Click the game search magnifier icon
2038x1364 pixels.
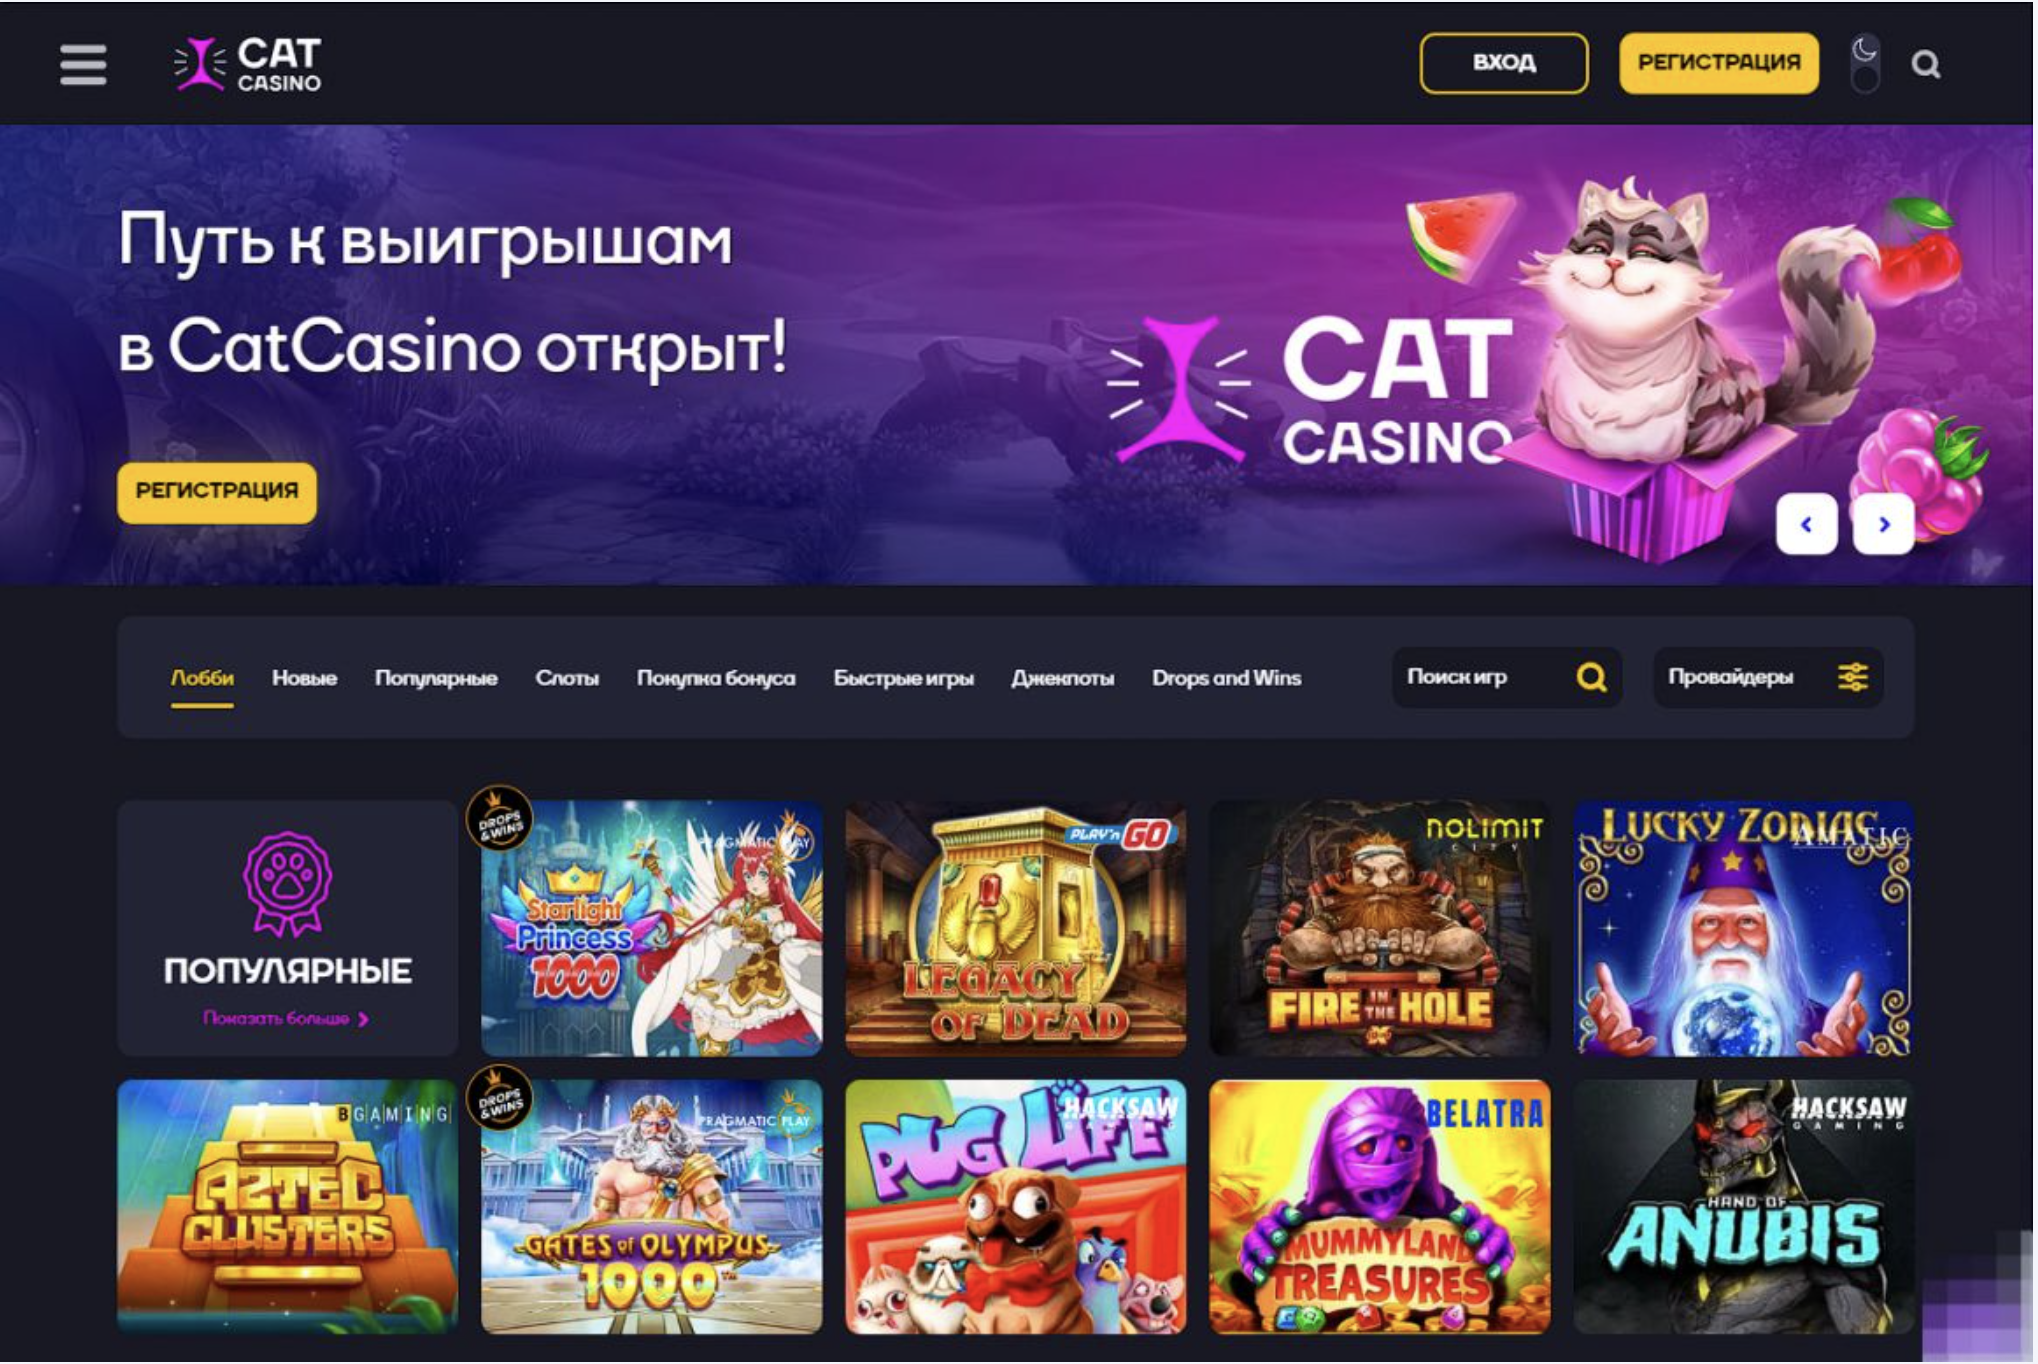pyautogui.click(x=1591, y=678)
